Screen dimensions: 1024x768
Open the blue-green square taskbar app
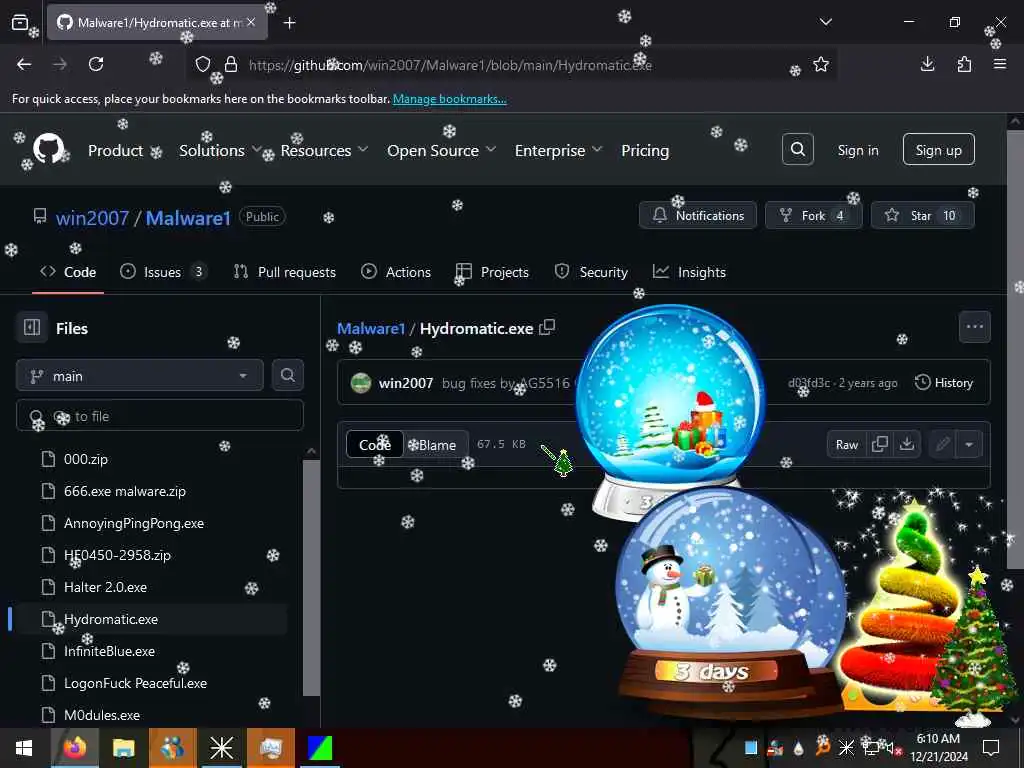319,748
